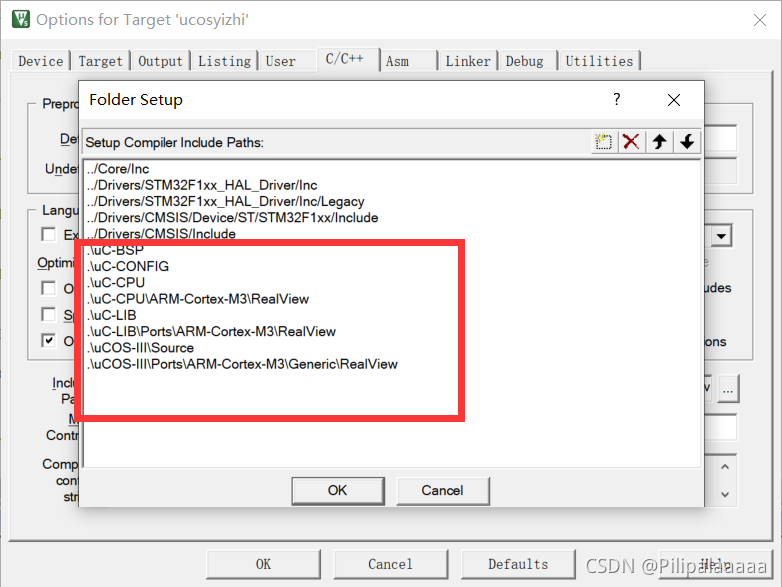Select the .\uC-BSP path
Screen dimensions: 782x587
click(116, 250)
